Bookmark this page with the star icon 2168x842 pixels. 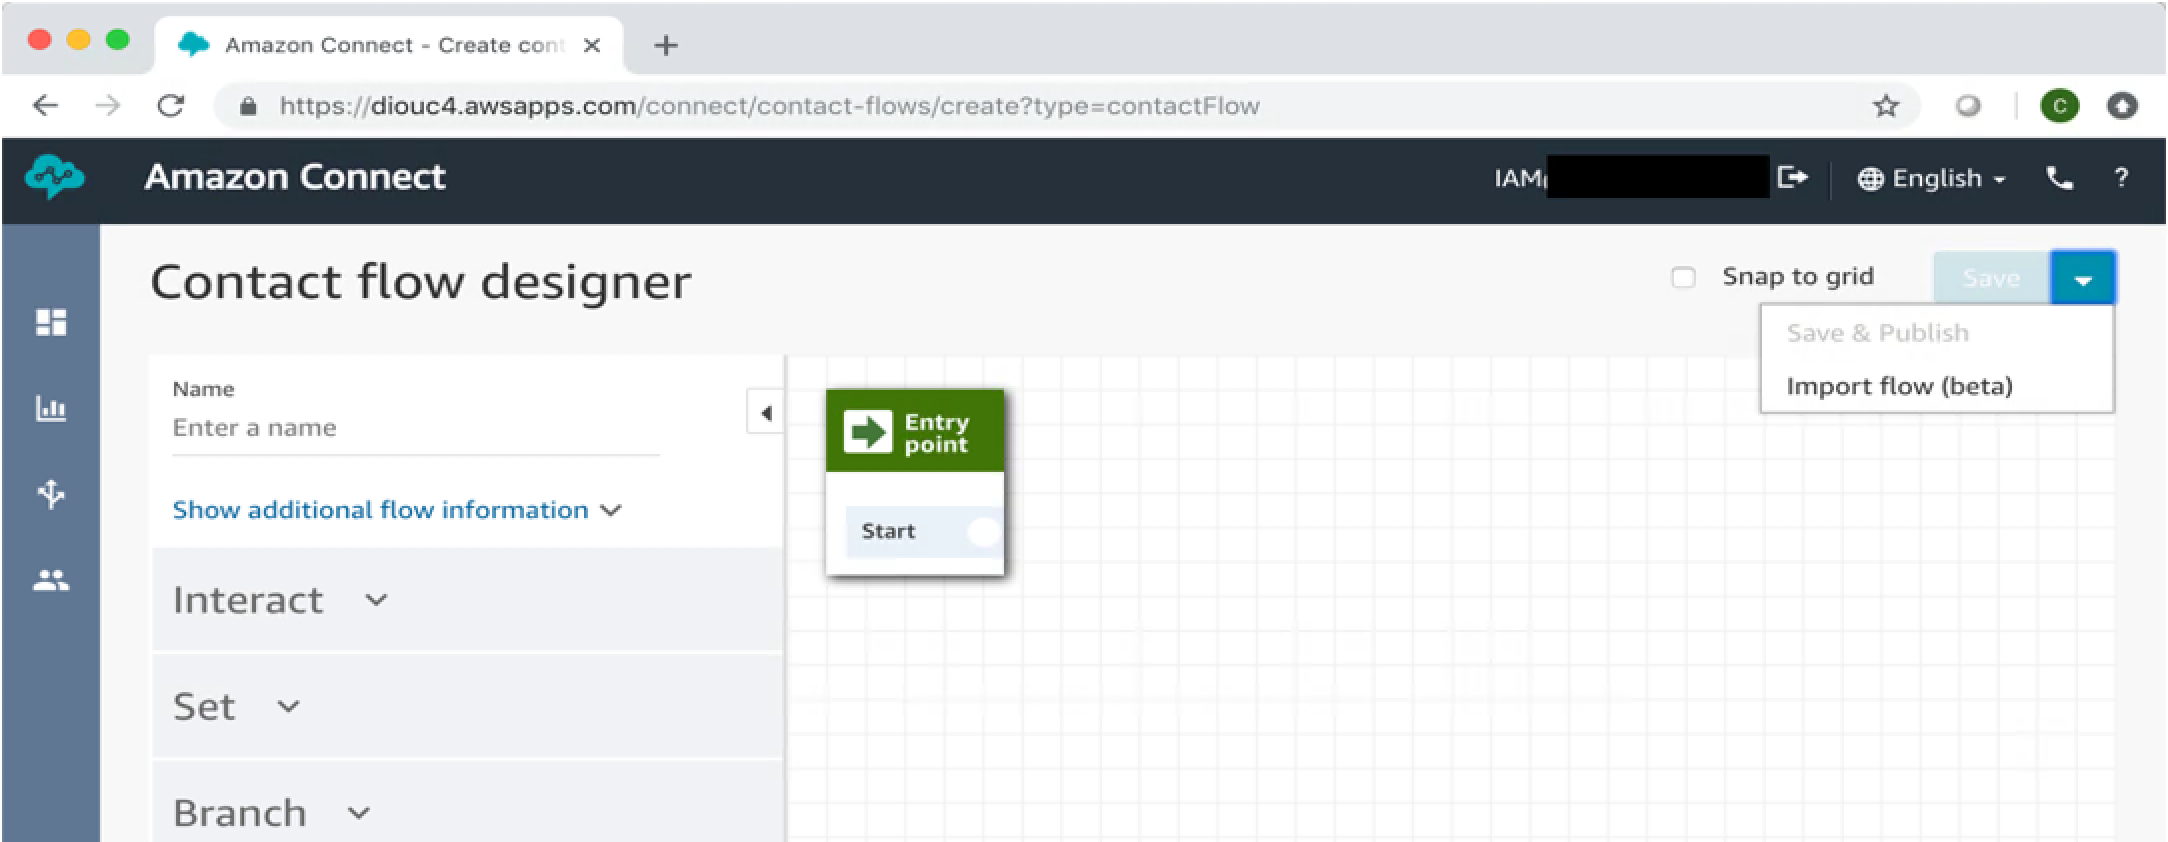pyautogui.click(x=1886, y=106)
